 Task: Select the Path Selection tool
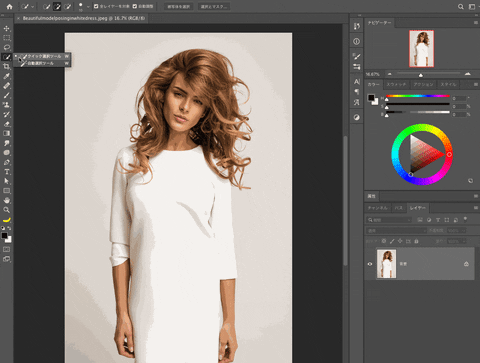coord(7,181)
